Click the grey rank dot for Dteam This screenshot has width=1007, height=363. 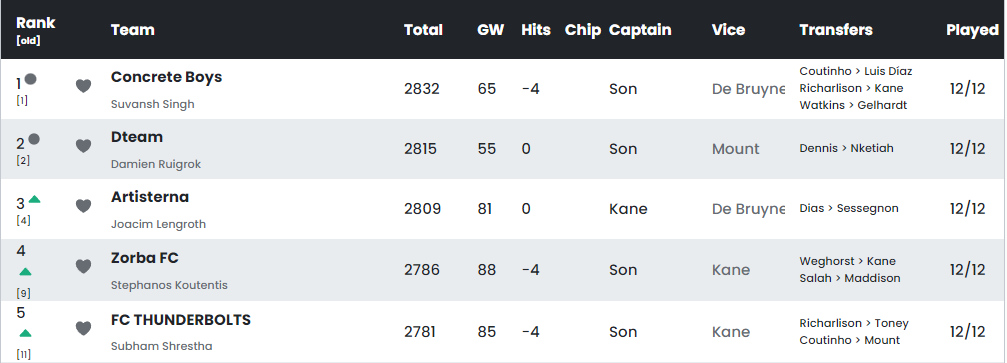coord(34,139)
